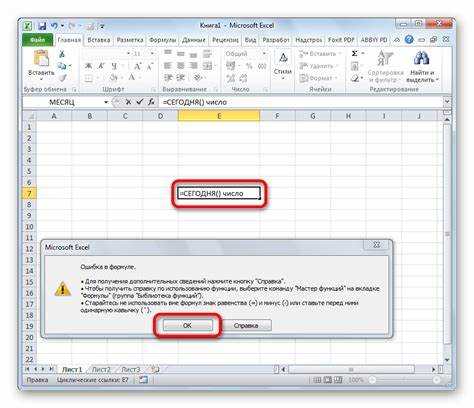Viewport: 474px width, 408px height.
Task: Toggle bold formatting button
Action: 88,66
